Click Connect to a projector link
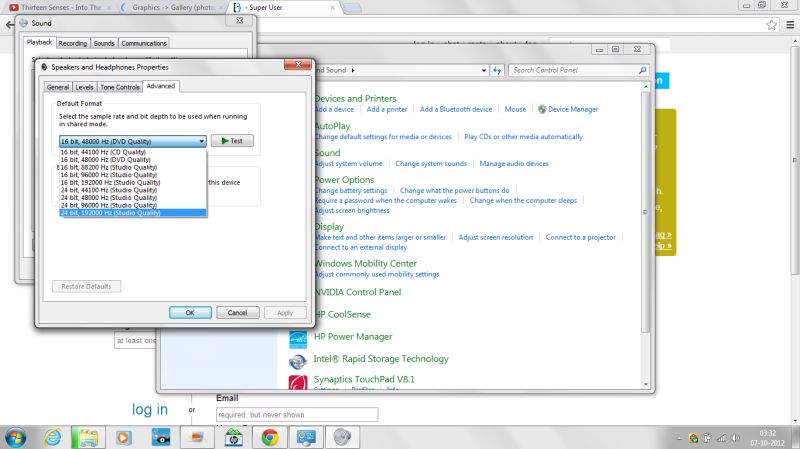800x449 pixels. (x=581, y=237)
